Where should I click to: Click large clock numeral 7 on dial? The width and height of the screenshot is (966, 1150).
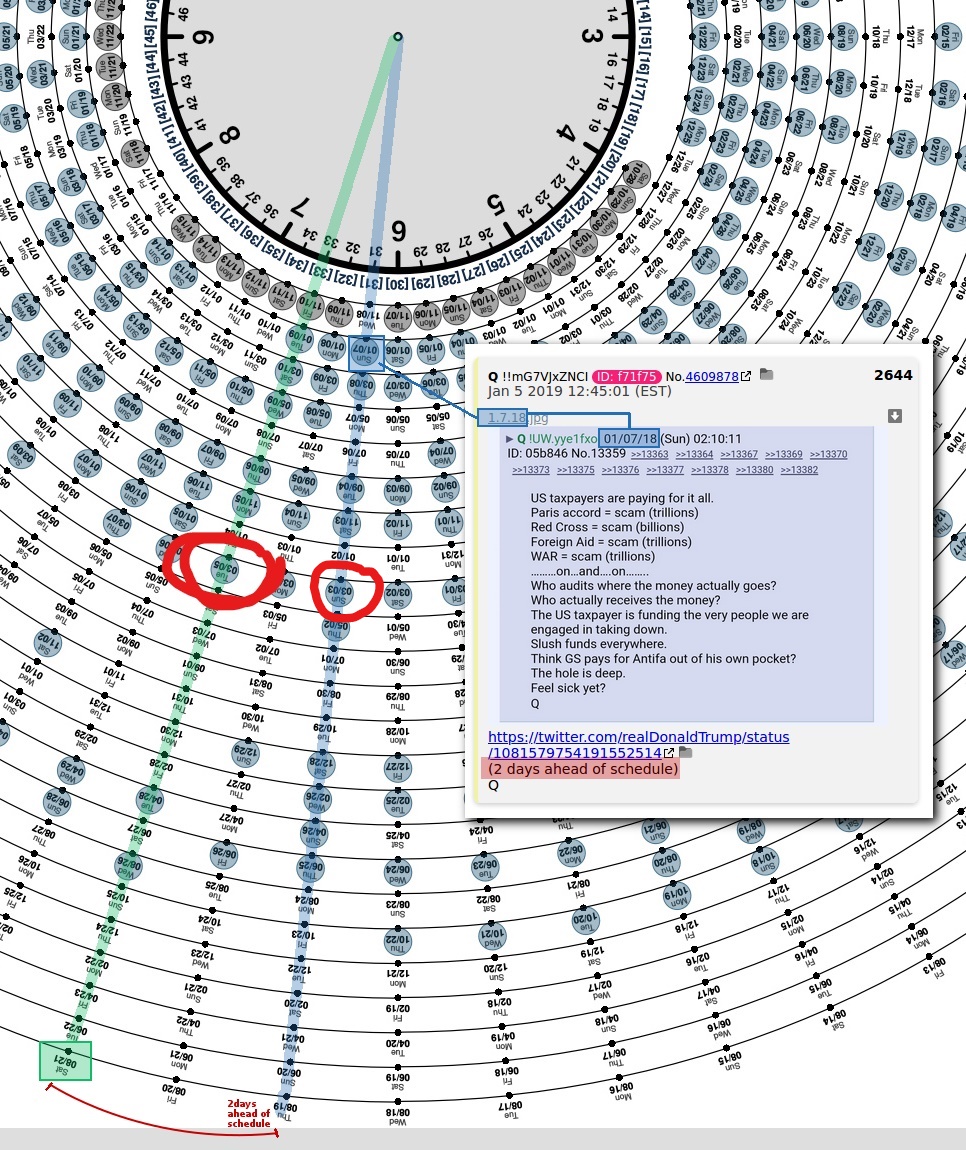tap(300, 208)
